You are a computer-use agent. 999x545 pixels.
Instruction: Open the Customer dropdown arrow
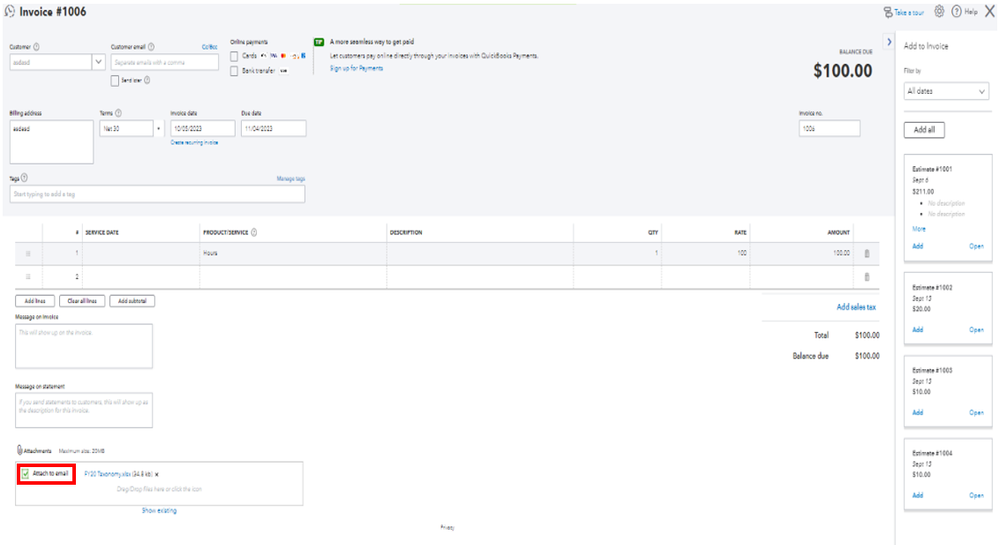[99, 62]
